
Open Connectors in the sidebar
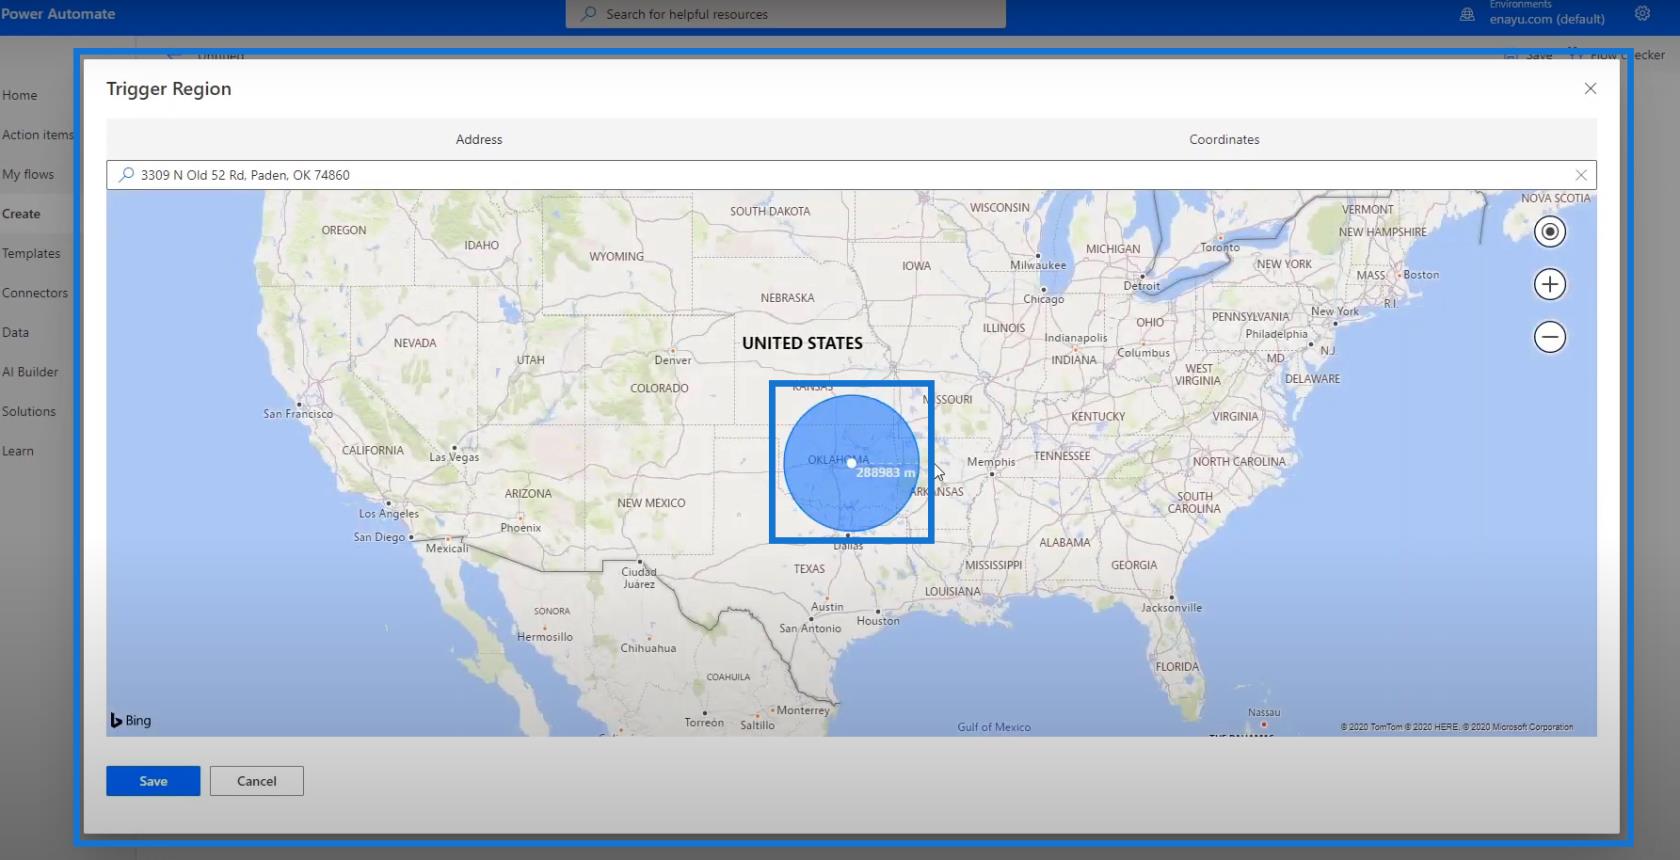35,293
